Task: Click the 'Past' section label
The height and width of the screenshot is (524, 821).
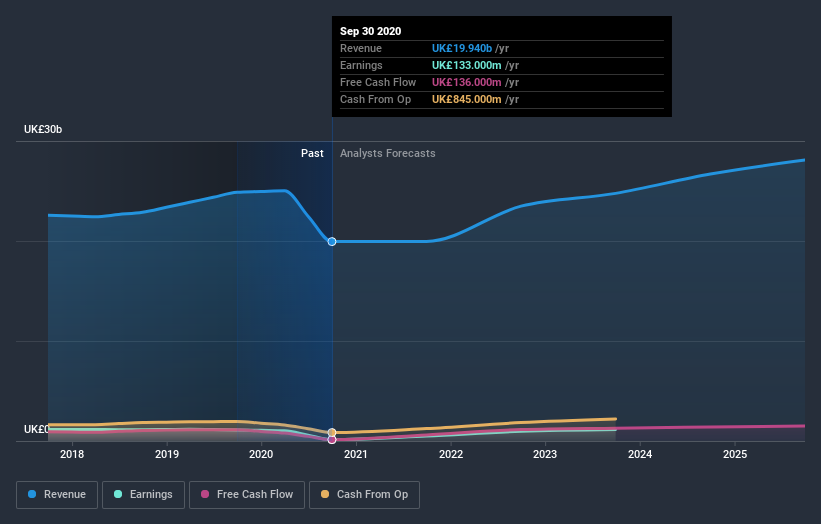Action: [x=312, y=153]
